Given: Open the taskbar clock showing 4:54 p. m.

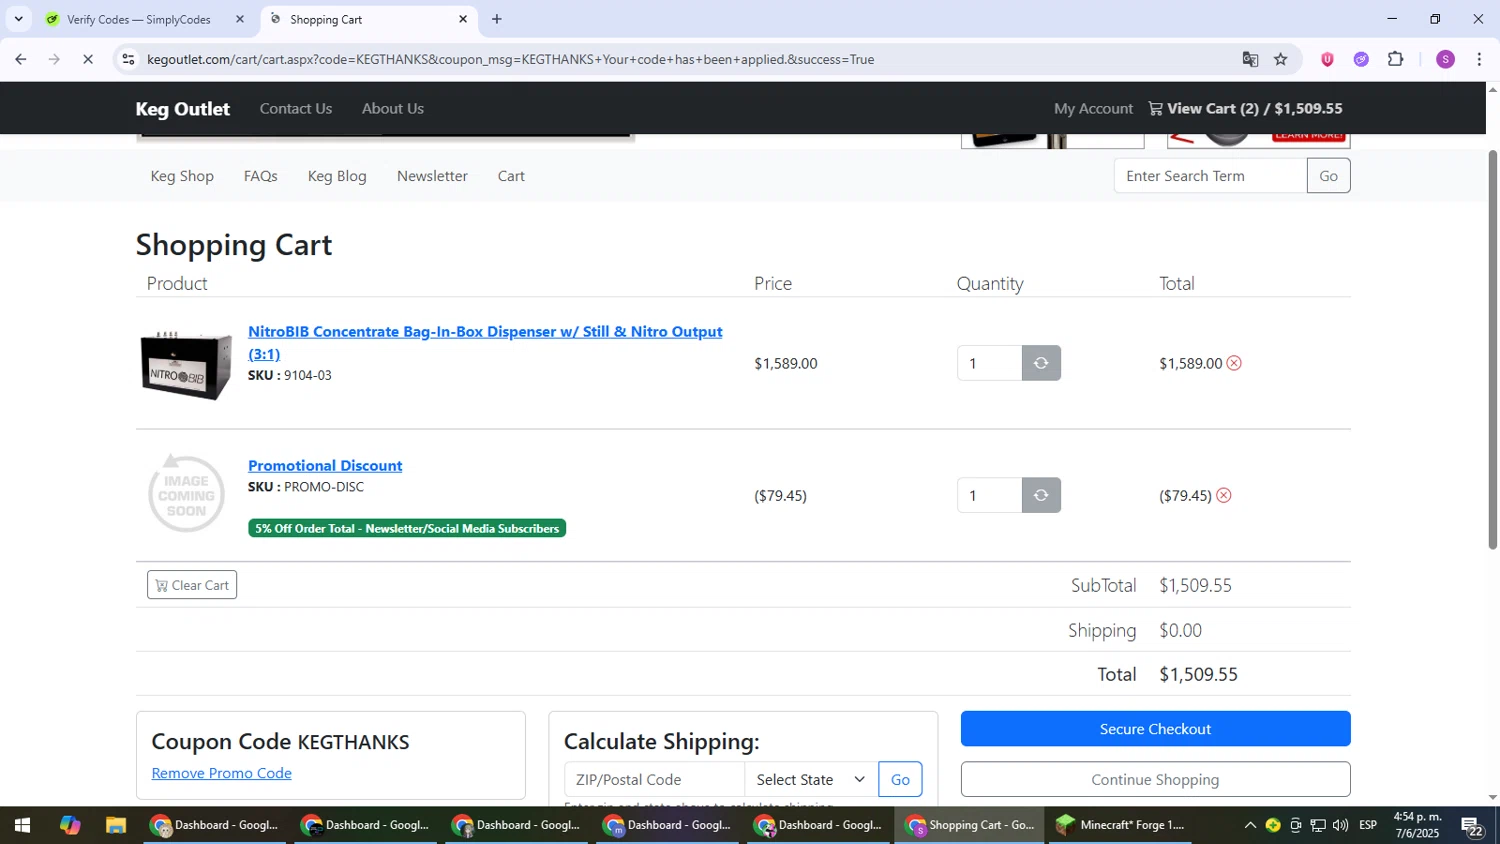Looking at the screenshot, I should tap(1418, 825).
